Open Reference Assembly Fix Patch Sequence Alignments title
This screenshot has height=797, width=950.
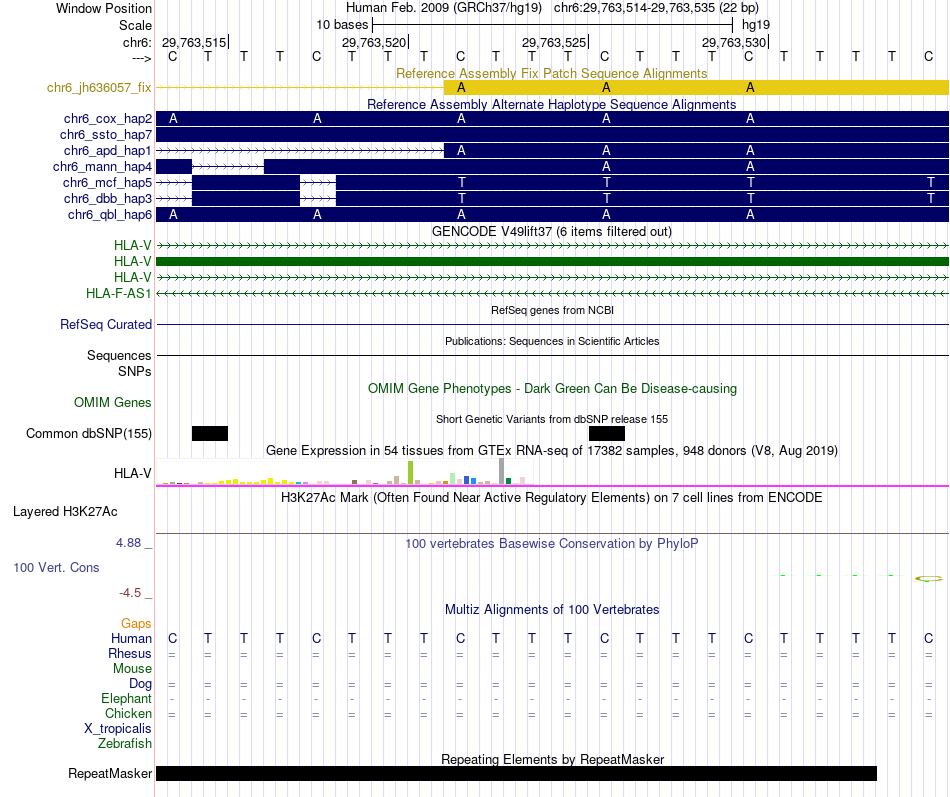(x=551, y=73)
